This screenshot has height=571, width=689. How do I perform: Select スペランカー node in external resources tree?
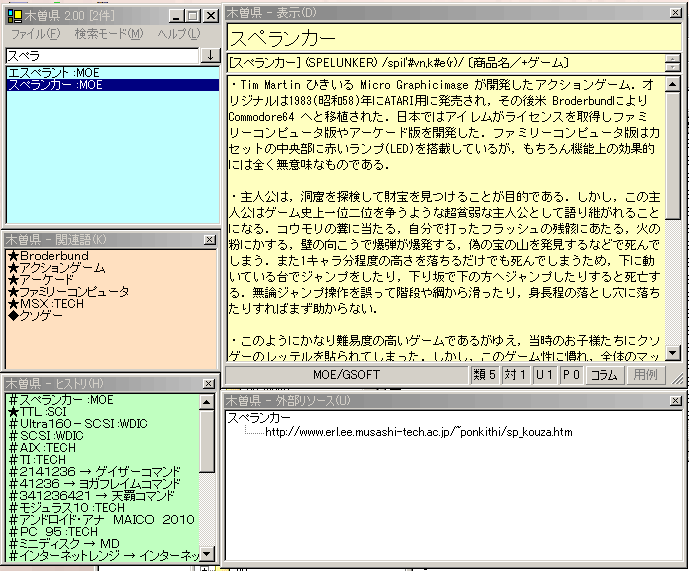[259, 418]
